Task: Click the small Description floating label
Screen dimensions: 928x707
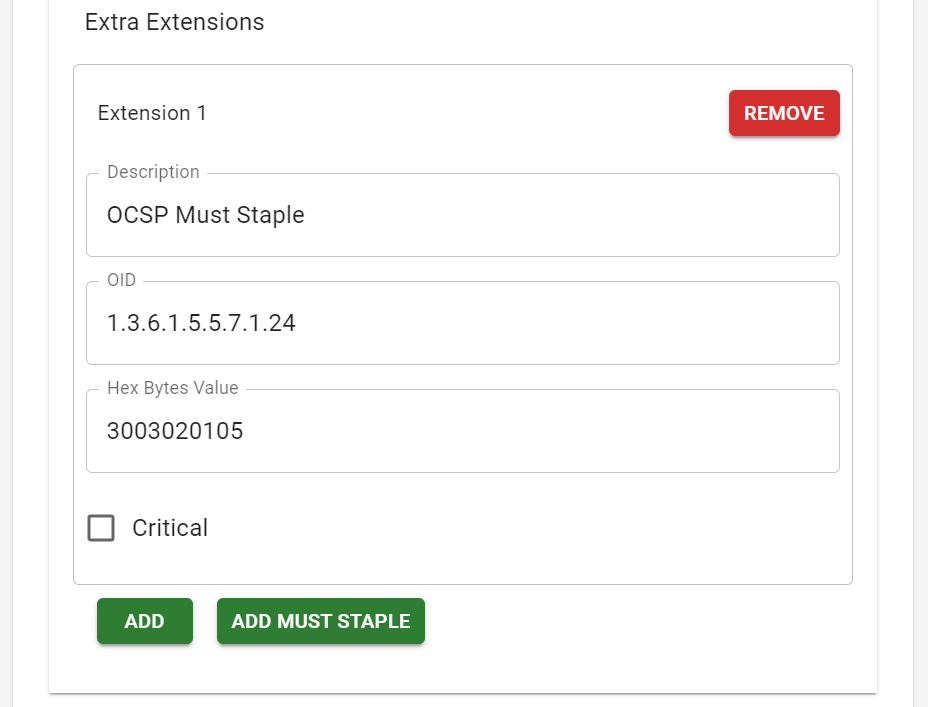Action: point(153,172)
